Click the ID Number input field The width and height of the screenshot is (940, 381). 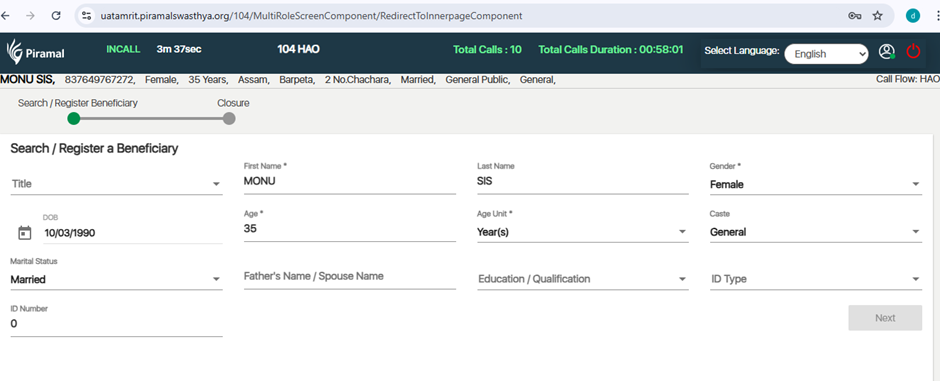pyautogui.click(x=117, y=324)
